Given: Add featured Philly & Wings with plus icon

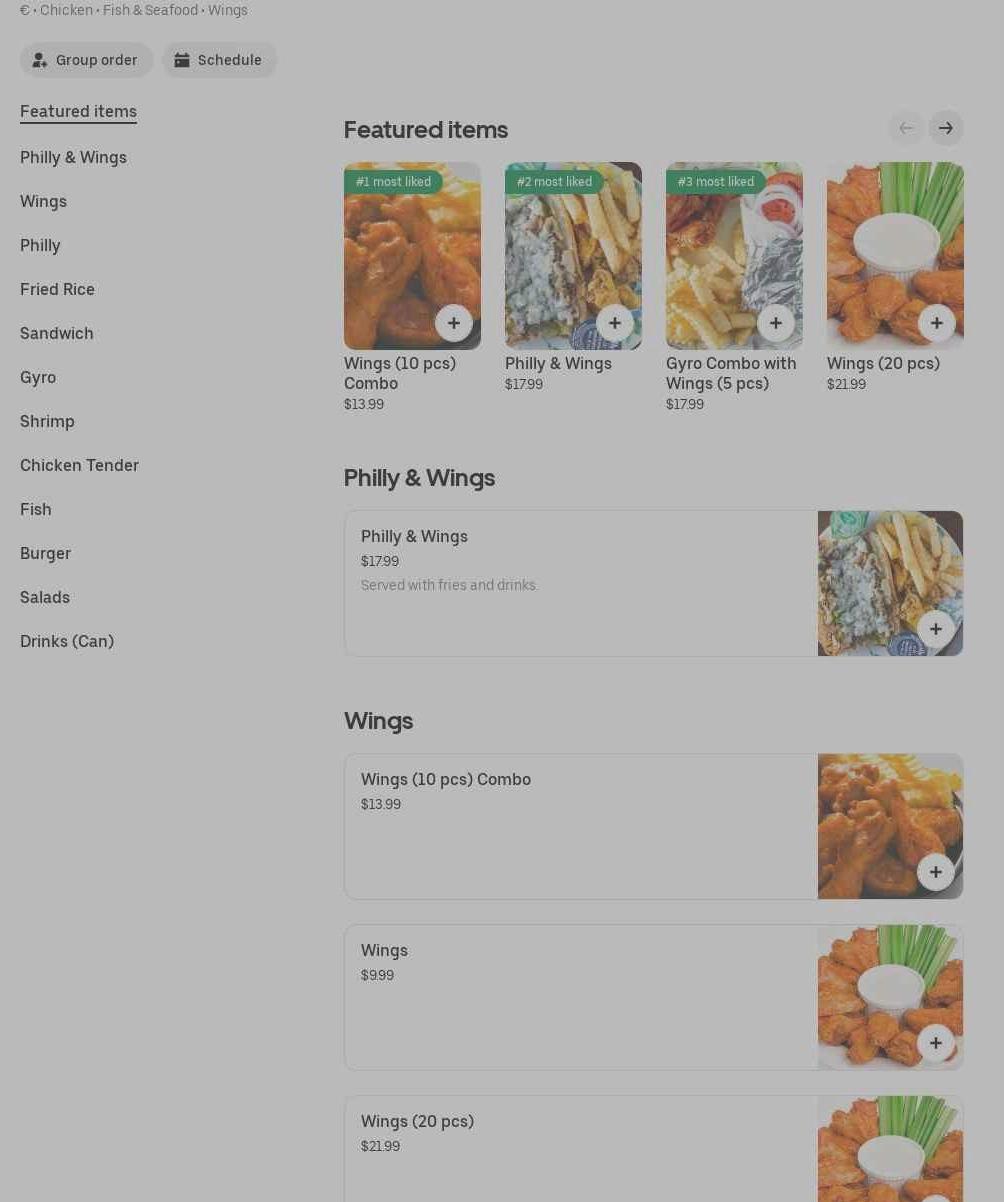Looking at the screenshot, I should [x=615, y=323].
